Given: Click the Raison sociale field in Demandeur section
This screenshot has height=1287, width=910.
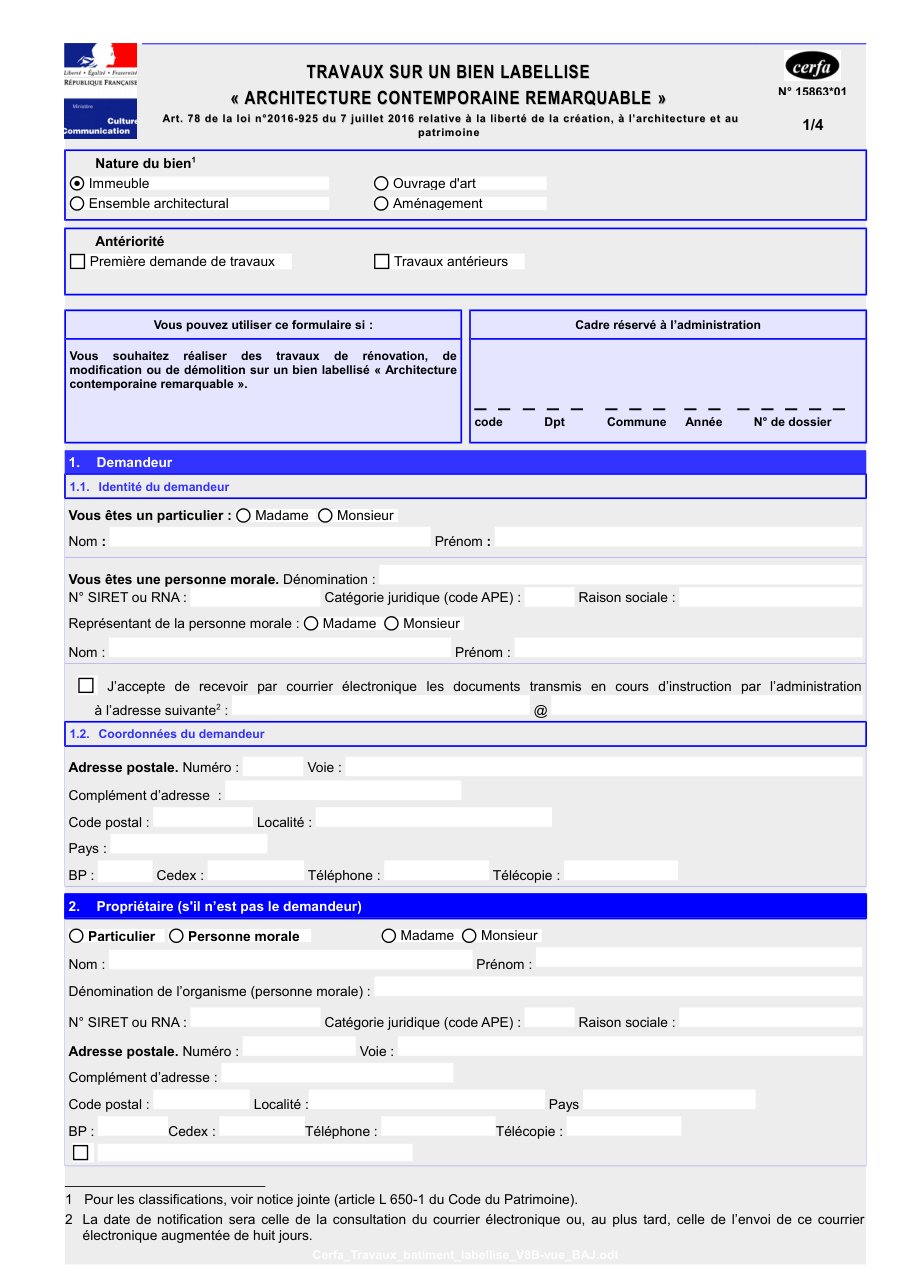Looking at the screenshot, I should point(771,598).
